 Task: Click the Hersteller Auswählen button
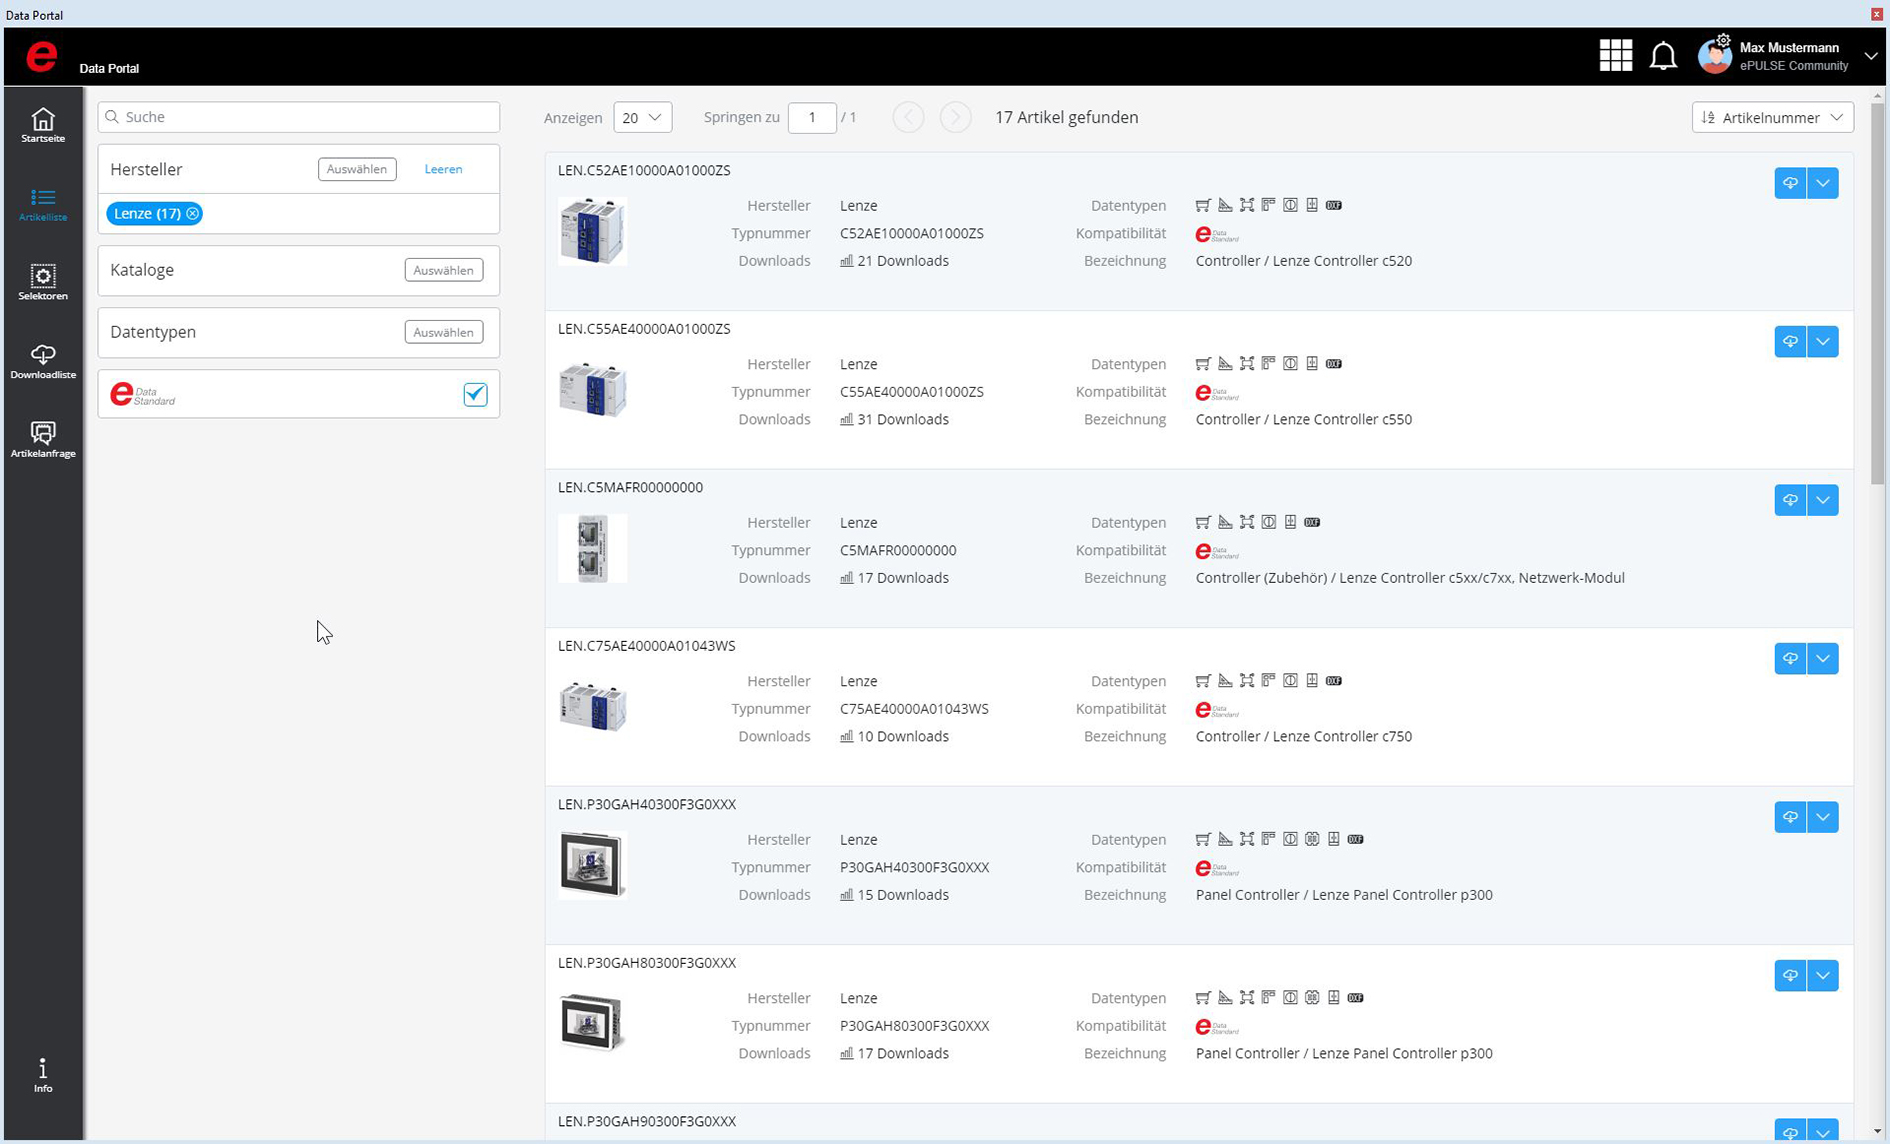356,168
